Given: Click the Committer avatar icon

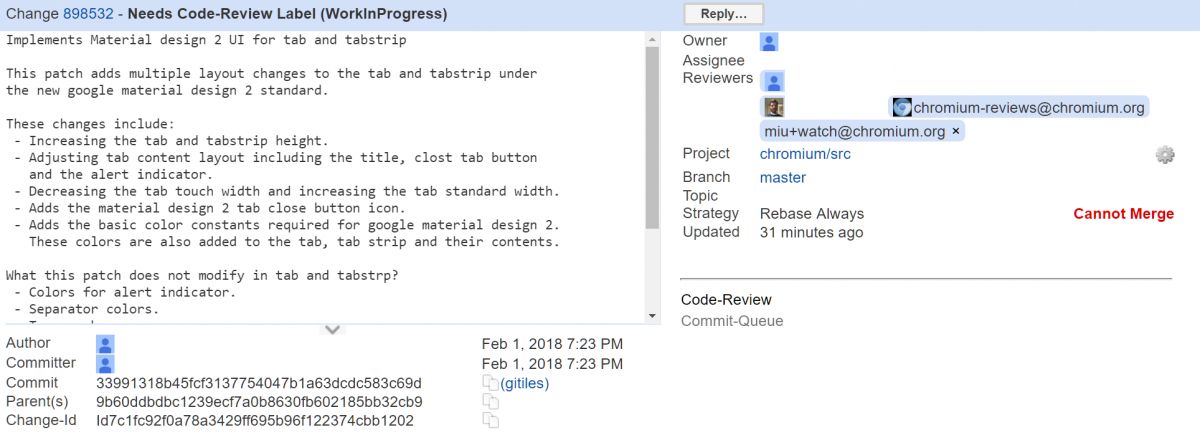Looking at the screenshot, I should (105, 364).
